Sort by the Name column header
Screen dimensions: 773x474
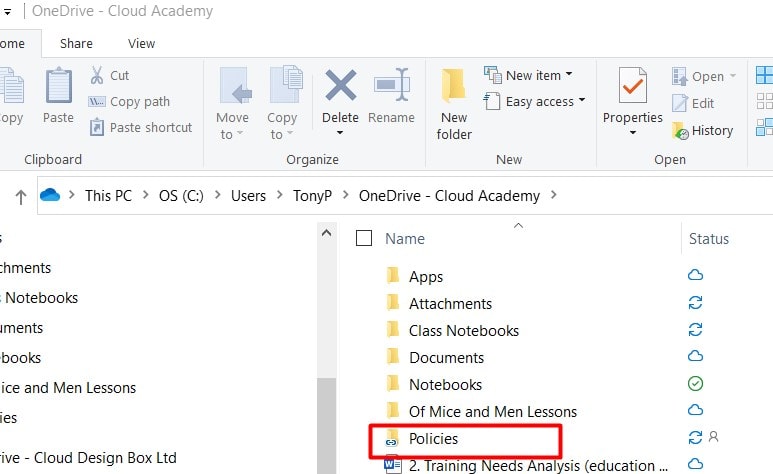[x=405, y=239]
